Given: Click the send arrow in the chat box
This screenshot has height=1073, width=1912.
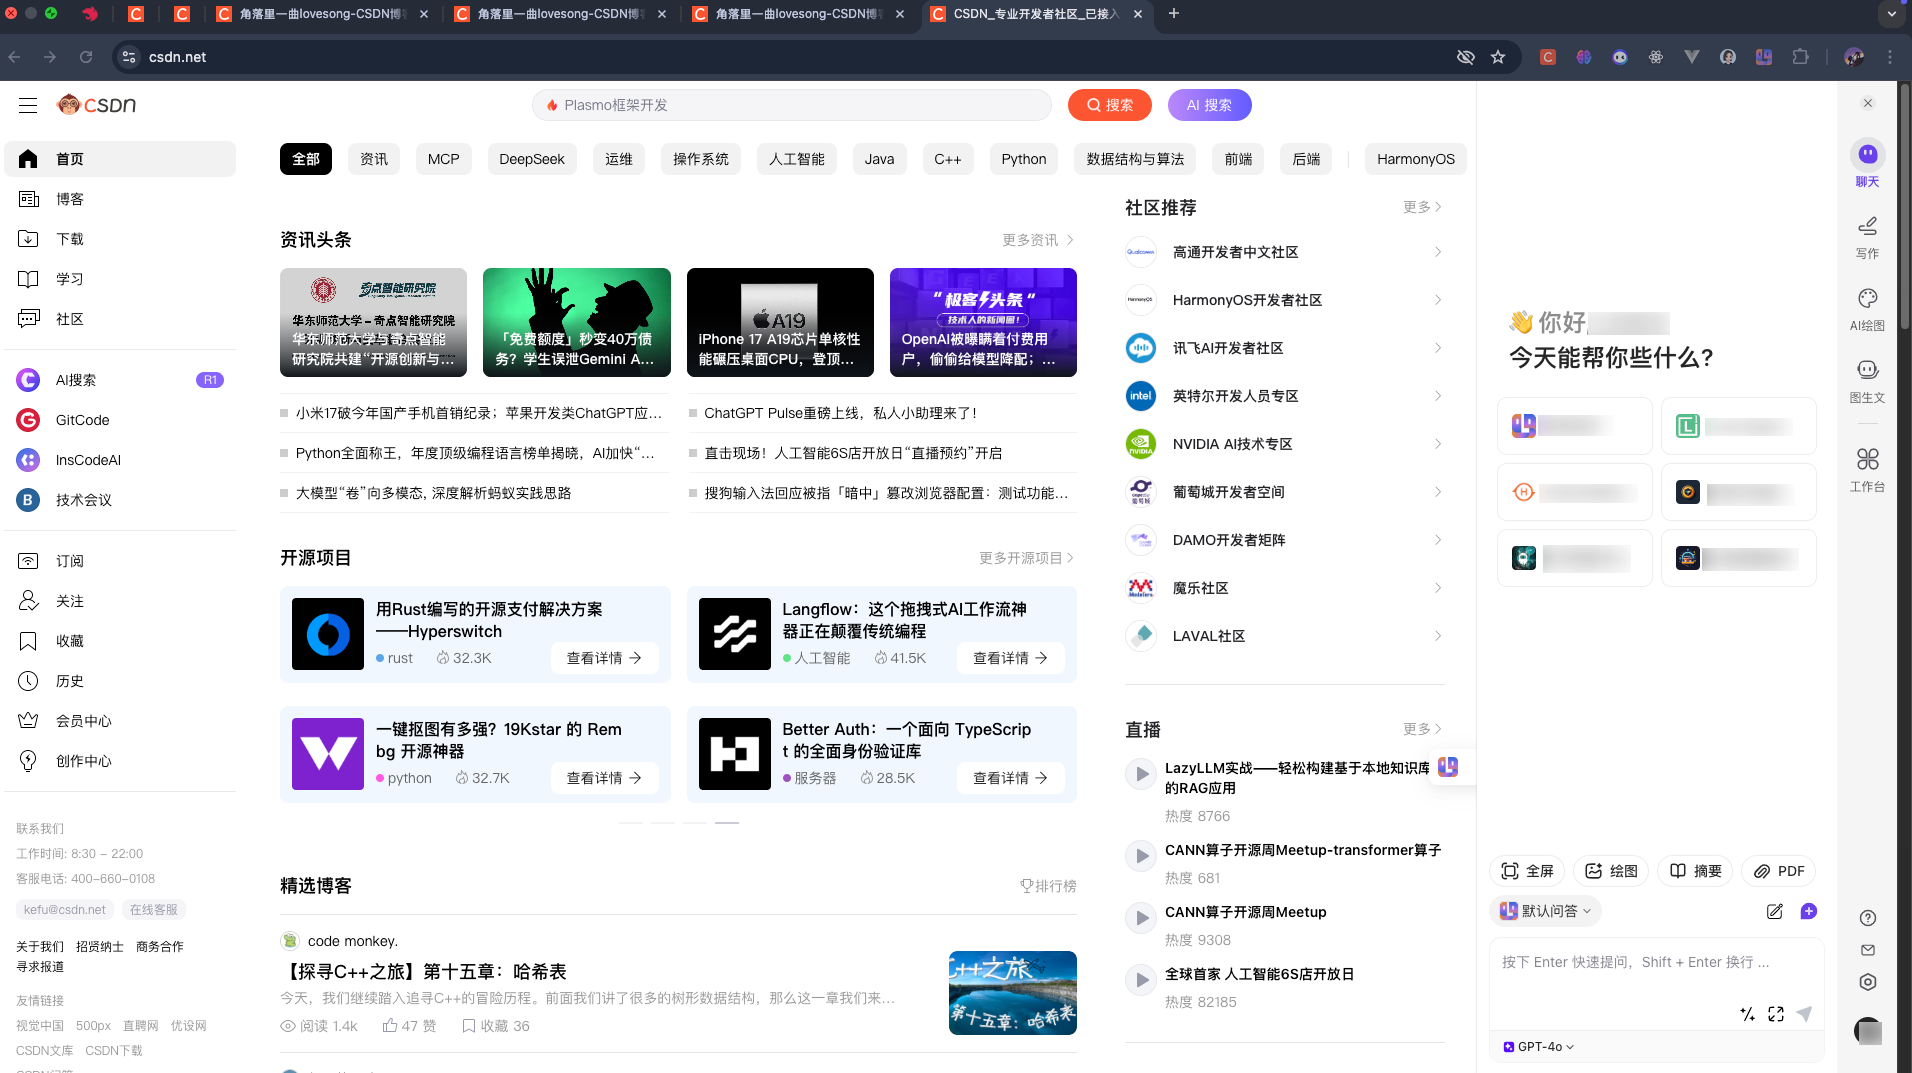Looking at the screenshot, I should coord(1806,1014).
